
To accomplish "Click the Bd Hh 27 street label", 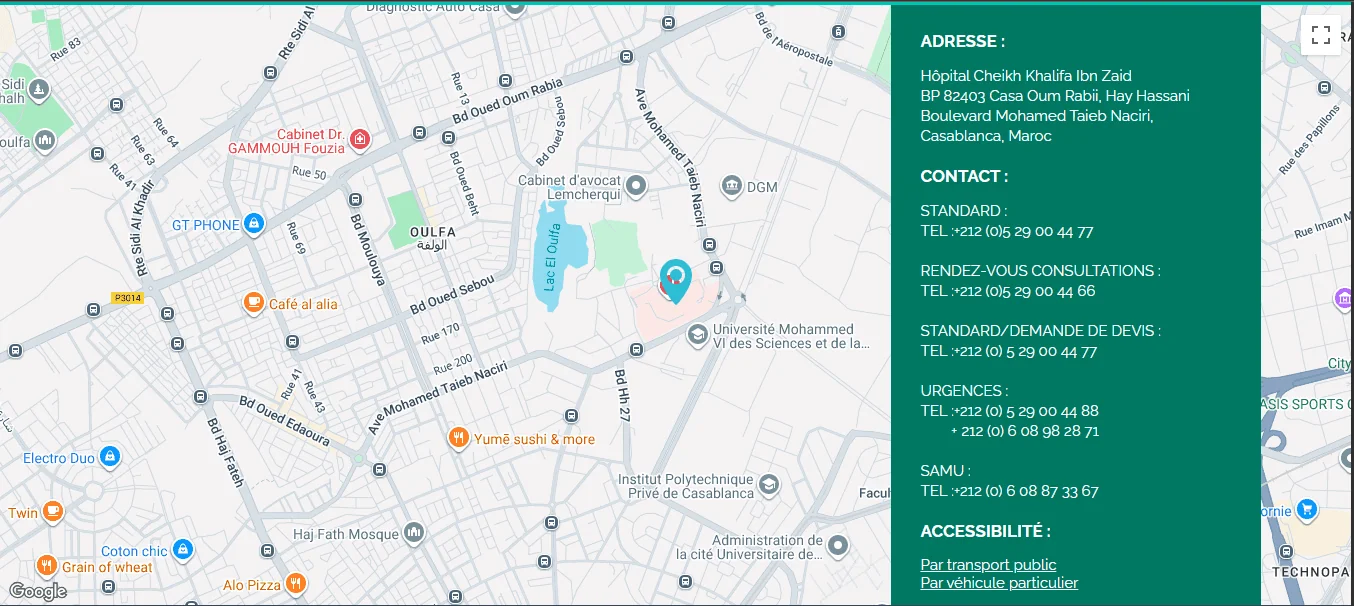I will pyautogui.click(x=624, y=396).
